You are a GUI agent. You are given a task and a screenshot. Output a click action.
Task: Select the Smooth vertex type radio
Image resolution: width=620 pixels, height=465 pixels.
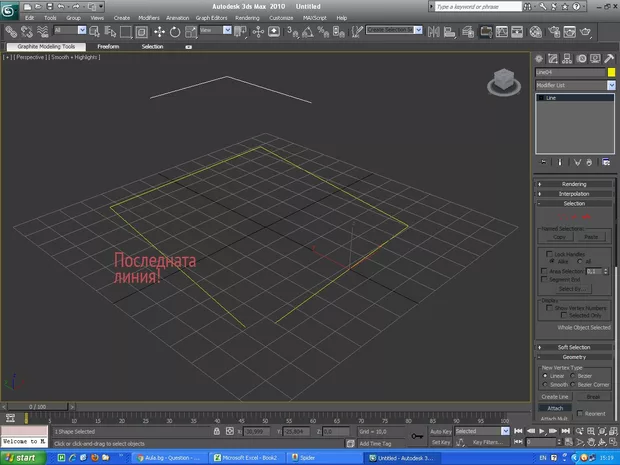[544, 384]
